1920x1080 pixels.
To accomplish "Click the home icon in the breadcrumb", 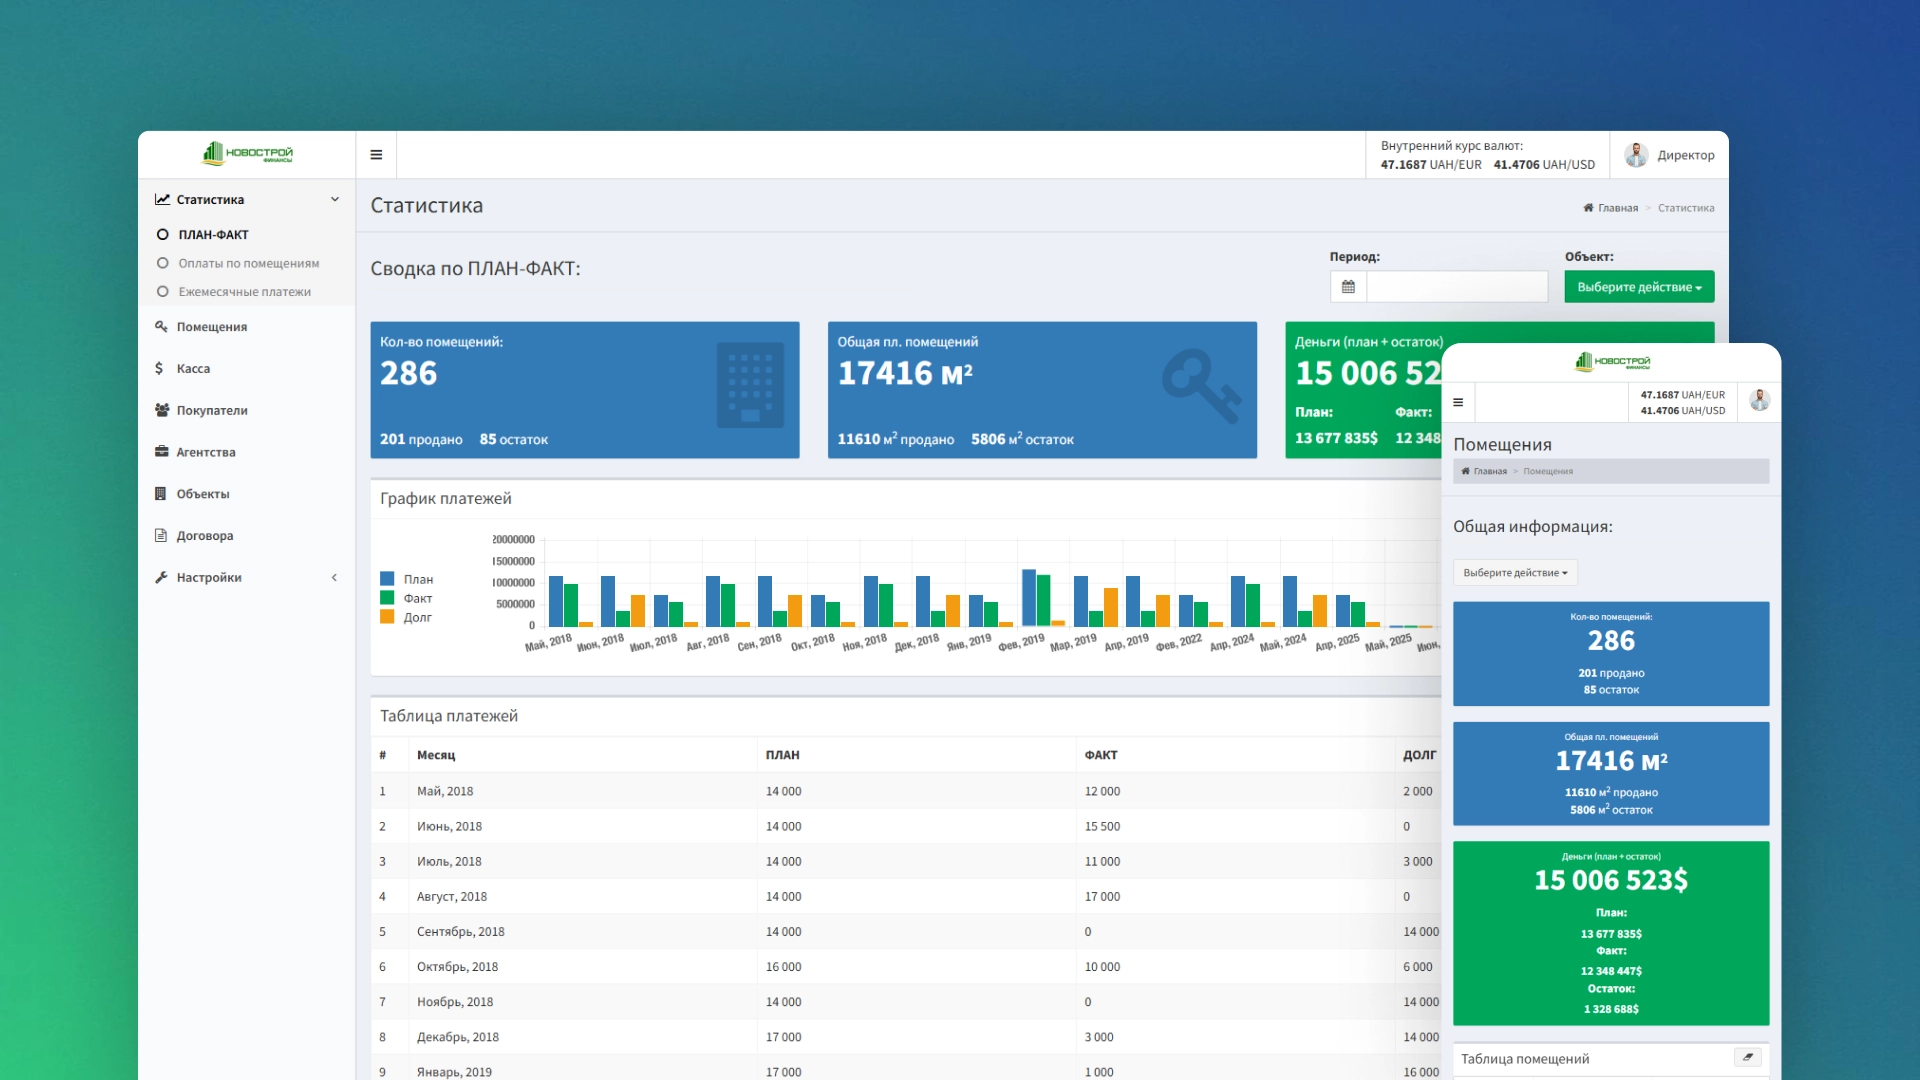I will coord(1589,208).
